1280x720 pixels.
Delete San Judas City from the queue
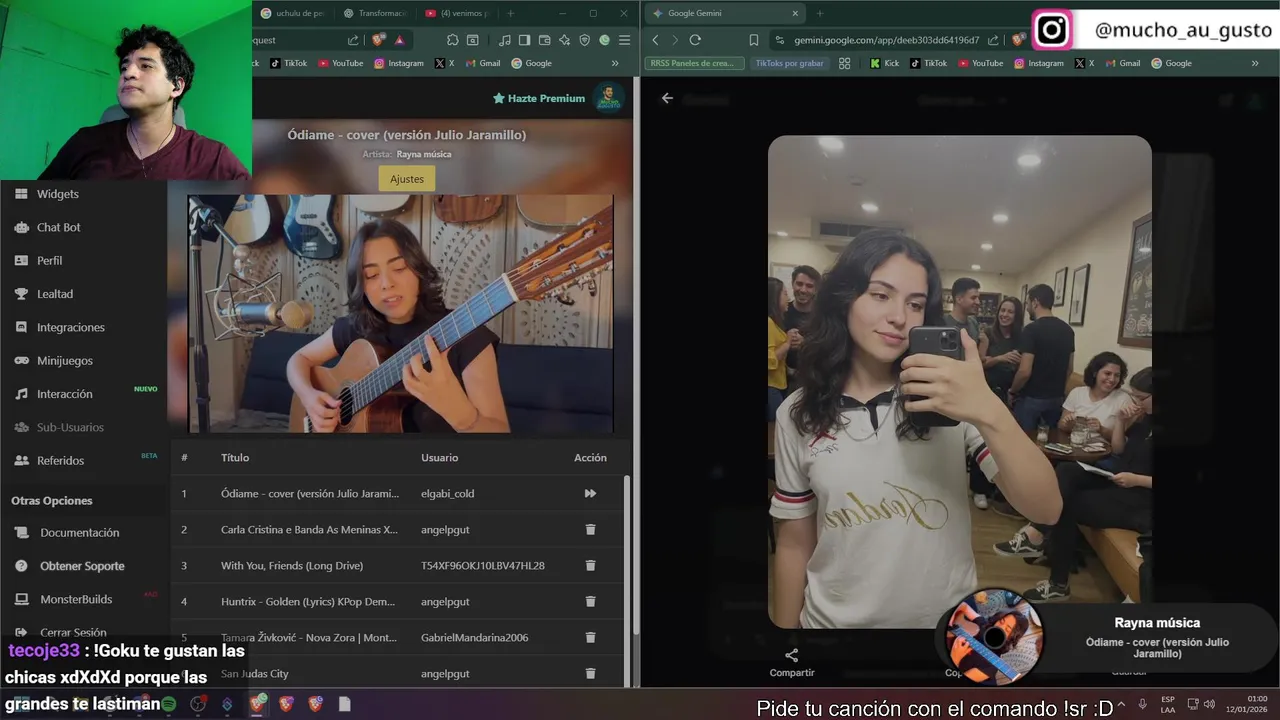pyautogui.click(x=590, y=673)
